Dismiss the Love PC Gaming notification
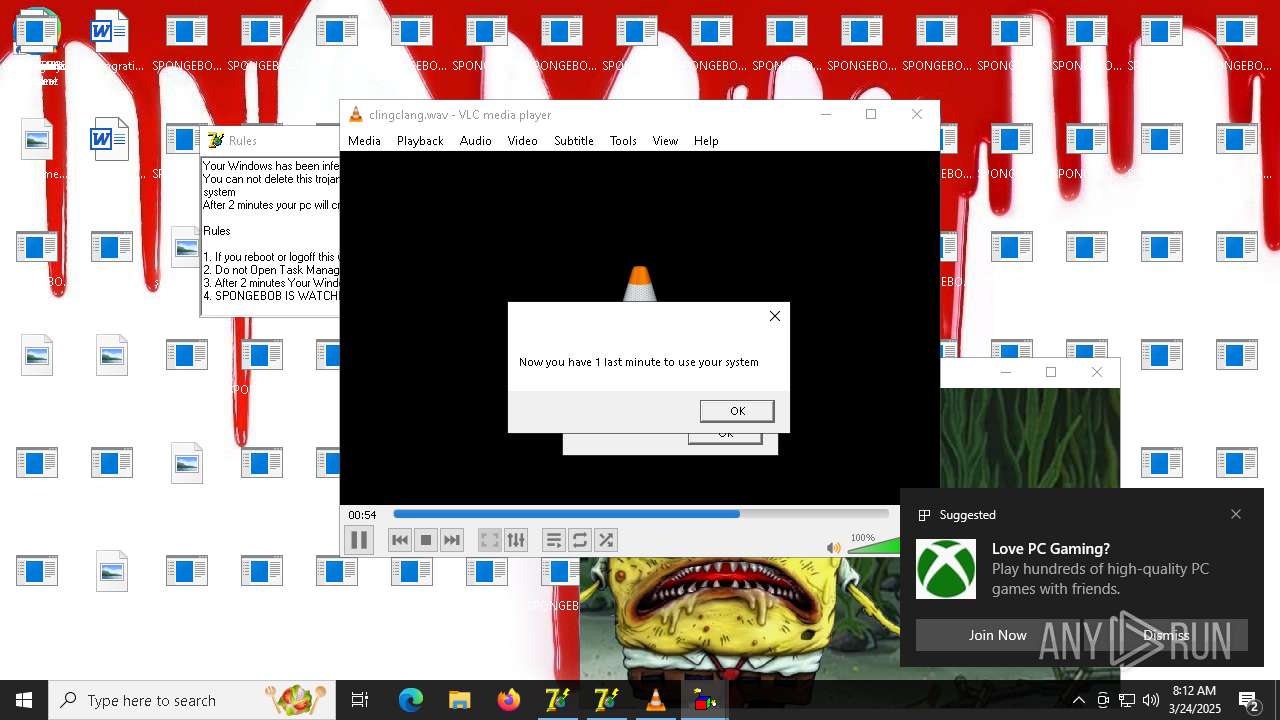 1166,635
